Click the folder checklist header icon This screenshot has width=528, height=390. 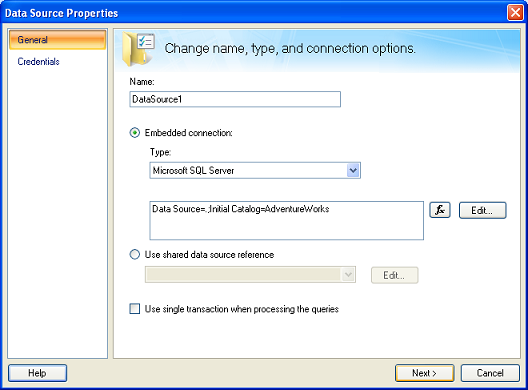pyautogui.click(x=138, y=50)
